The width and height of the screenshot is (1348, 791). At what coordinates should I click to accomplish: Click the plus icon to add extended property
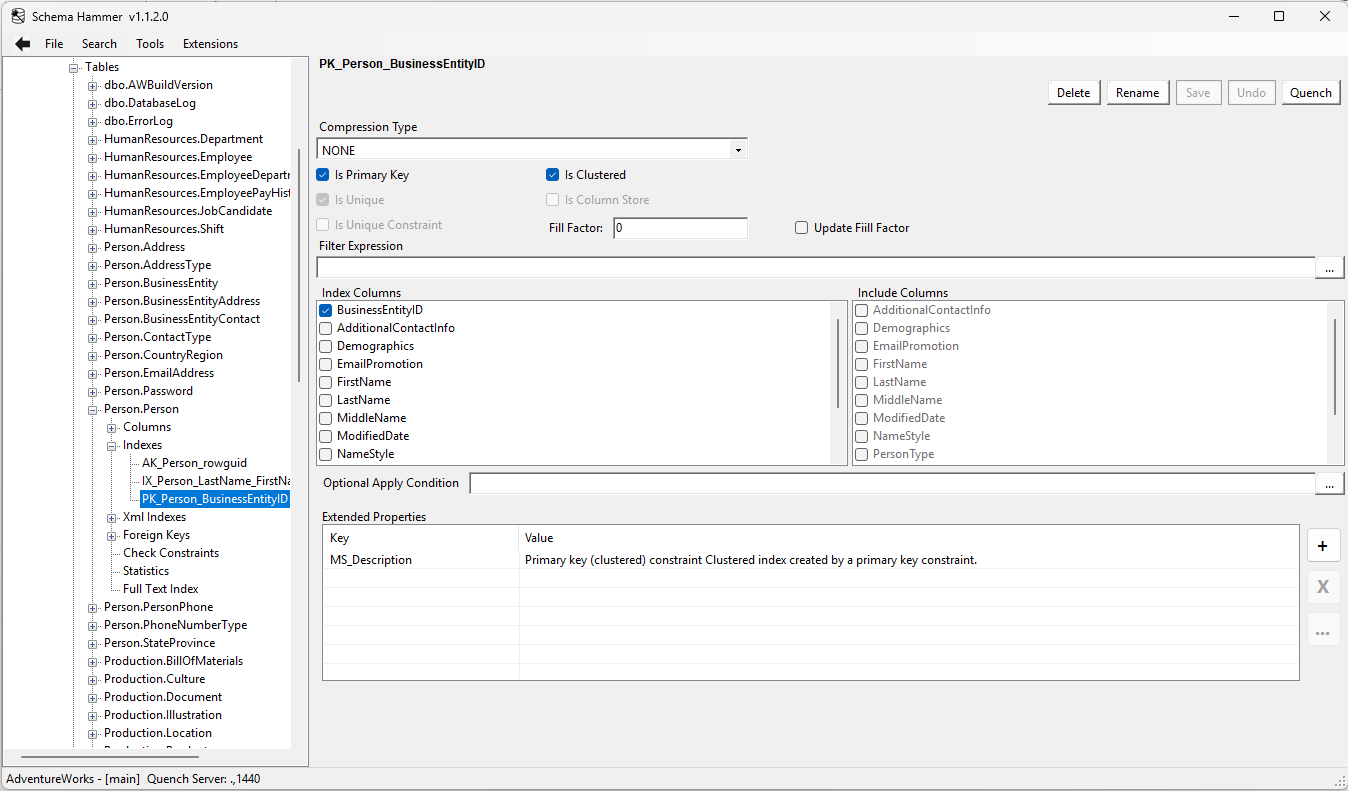(x=1323, y=545)
